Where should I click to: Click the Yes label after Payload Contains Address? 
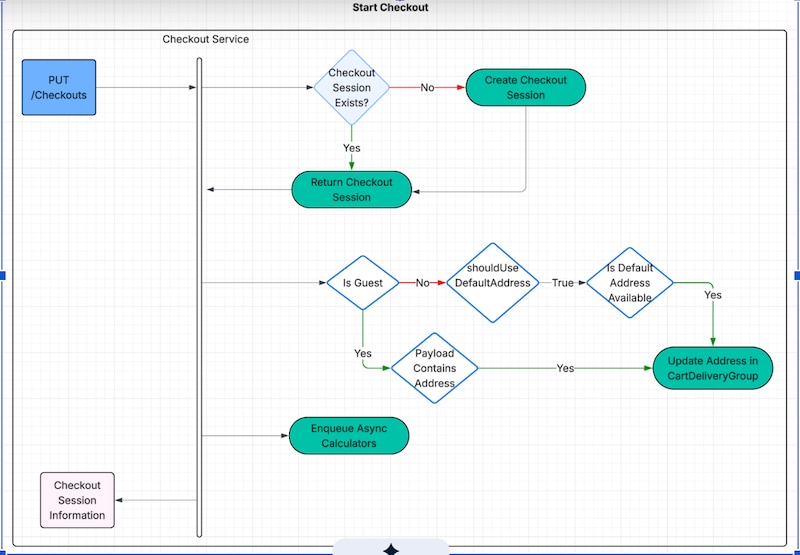(x=565, y=368)
